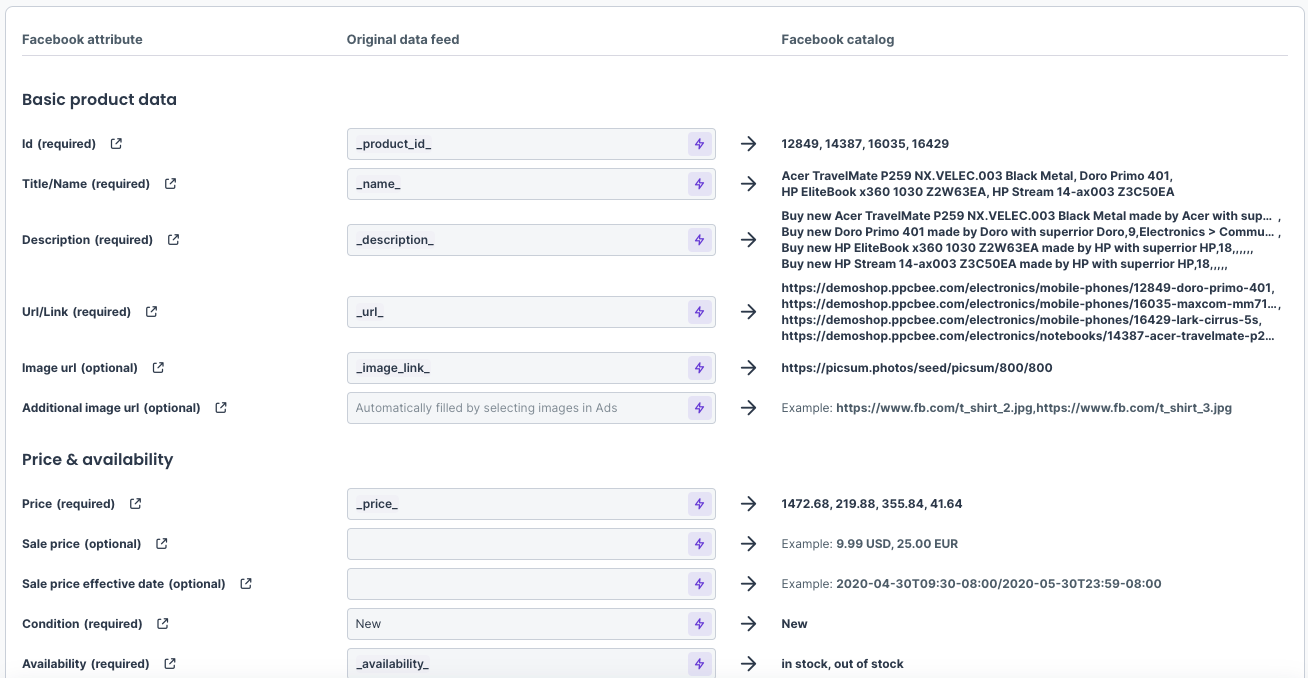The height and width of the screenshot is (678, 1308).
Task: Click lightning icon in the Sale price field
Action: (699, 544)
